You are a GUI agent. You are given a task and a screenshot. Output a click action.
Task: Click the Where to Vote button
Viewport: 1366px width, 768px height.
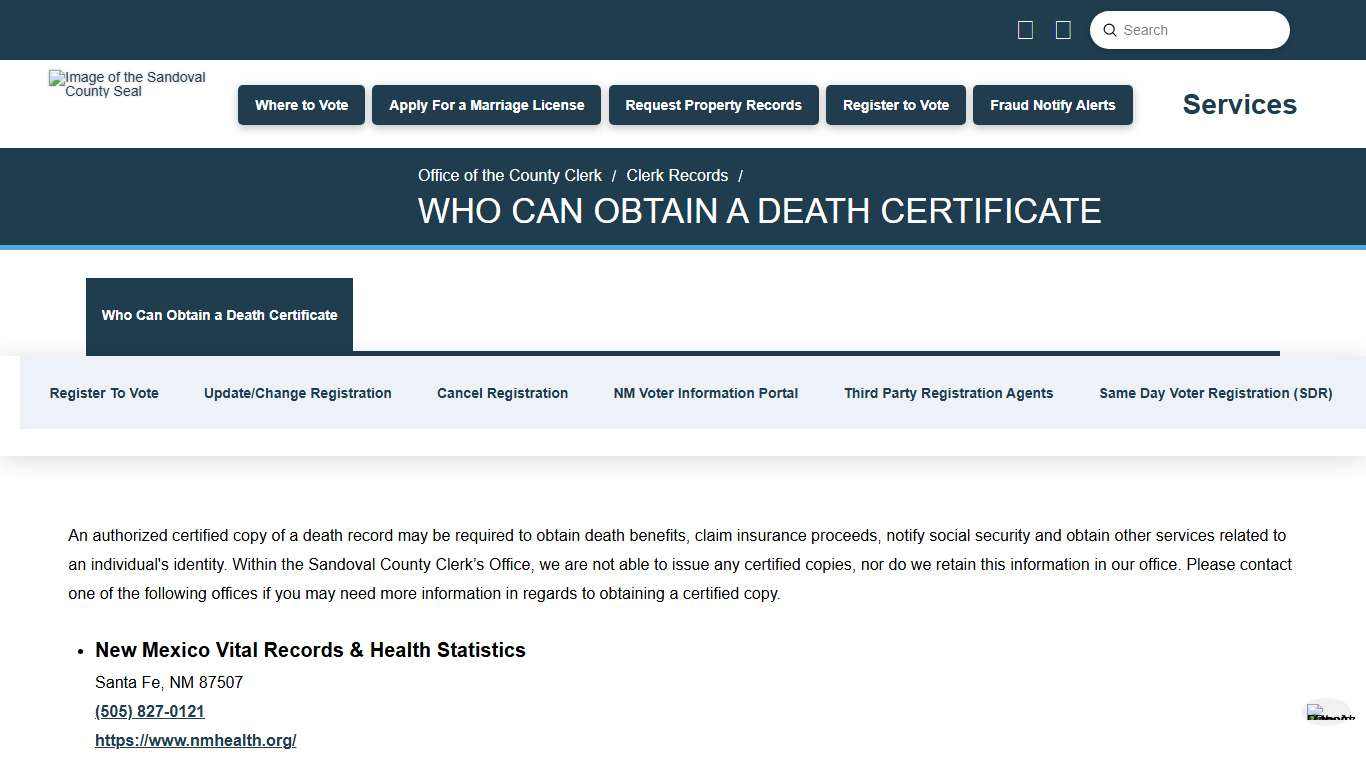point(301,104)
